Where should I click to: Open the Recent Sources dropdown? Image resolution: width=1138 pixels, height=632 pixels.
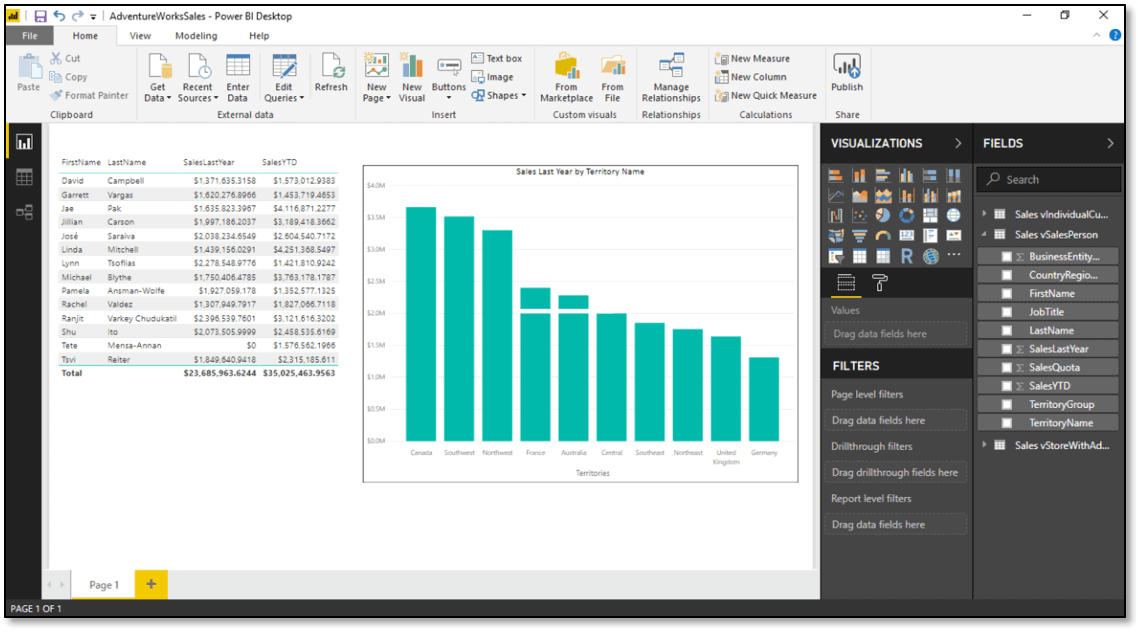(197, 78)
